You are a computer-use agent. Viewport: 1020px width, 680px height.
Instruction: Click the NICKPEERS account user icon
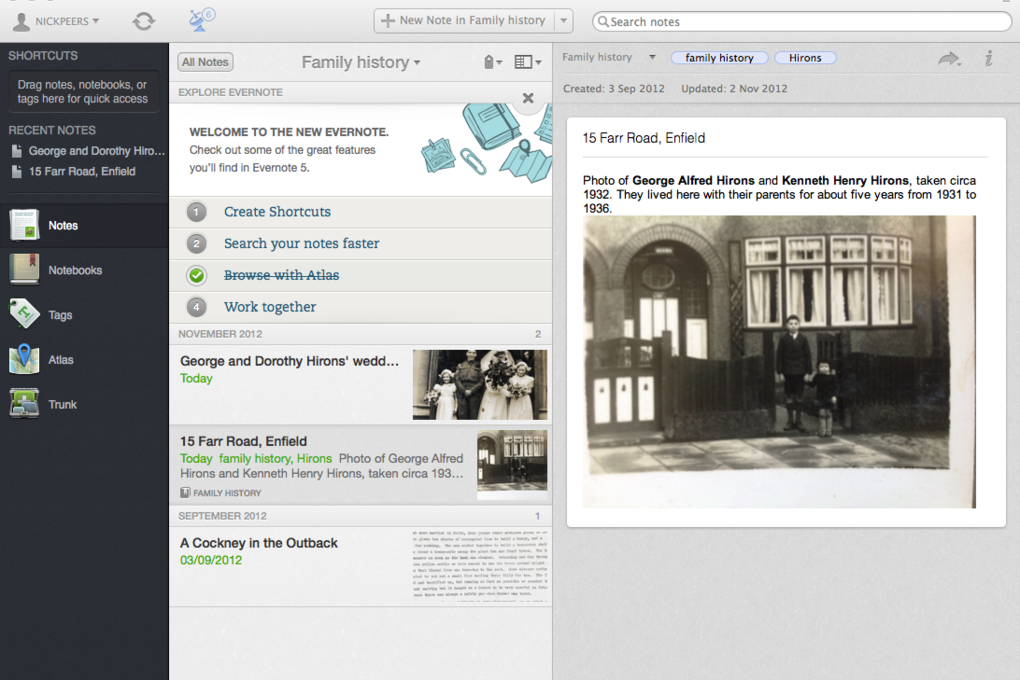(x=21, y=21)
